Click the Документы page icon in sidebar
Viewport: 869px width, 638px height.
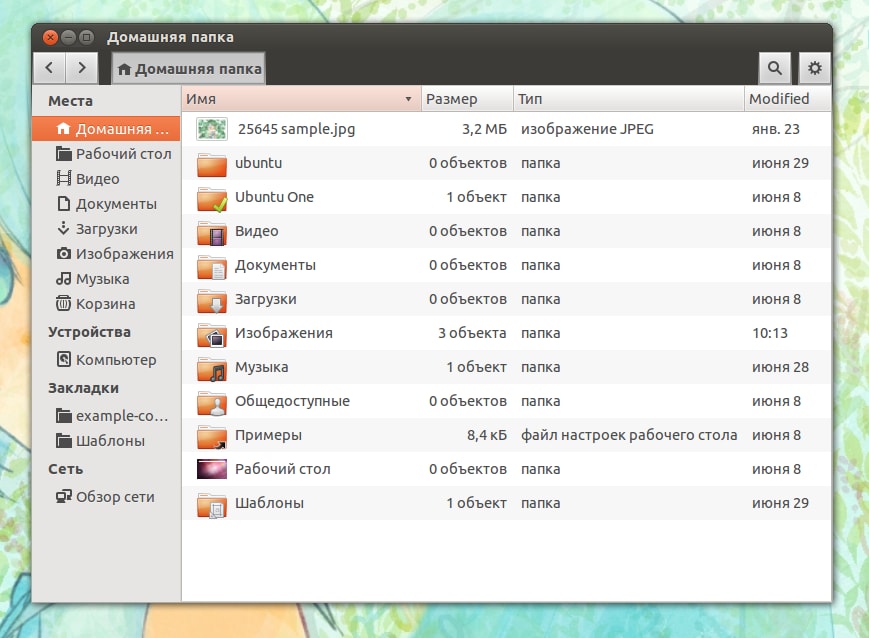(x=64, y=203)
